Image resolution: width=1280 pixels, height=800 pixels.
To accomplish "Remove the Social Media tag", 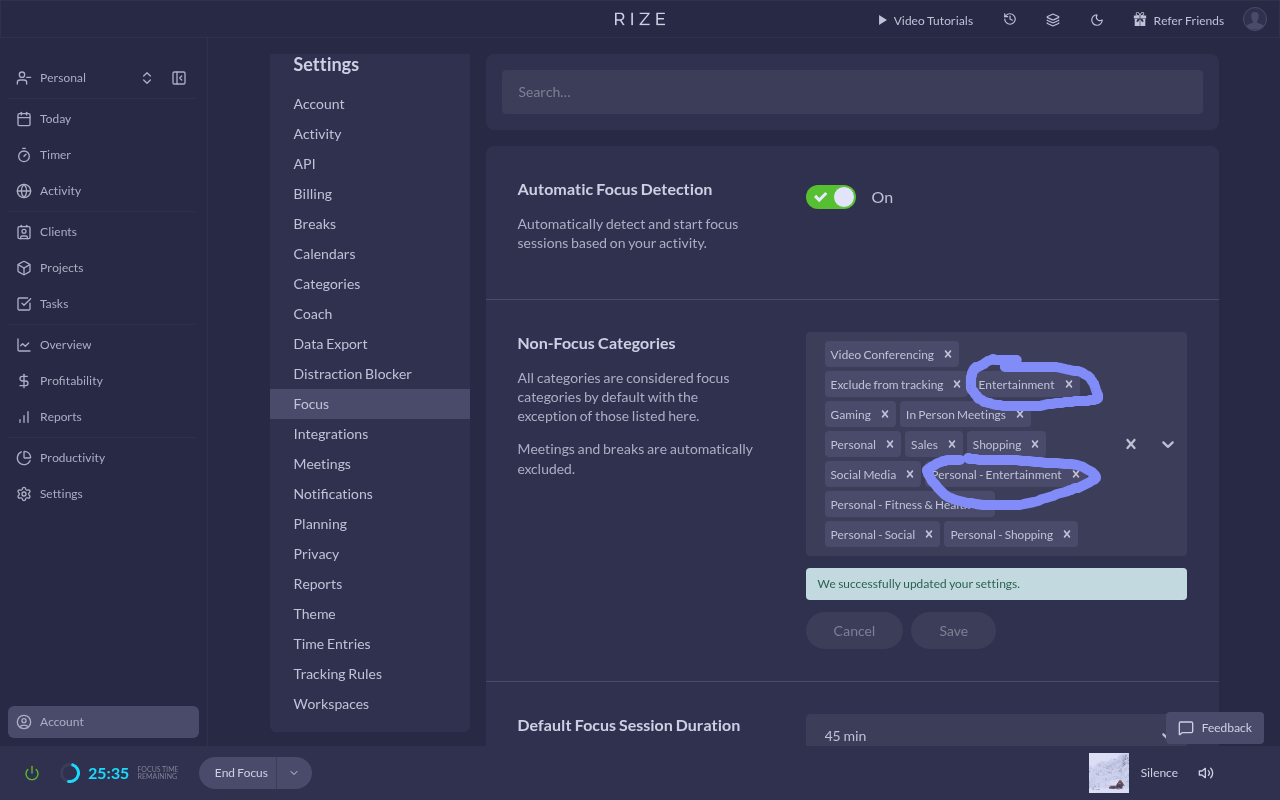I will (x=910, y=475).
